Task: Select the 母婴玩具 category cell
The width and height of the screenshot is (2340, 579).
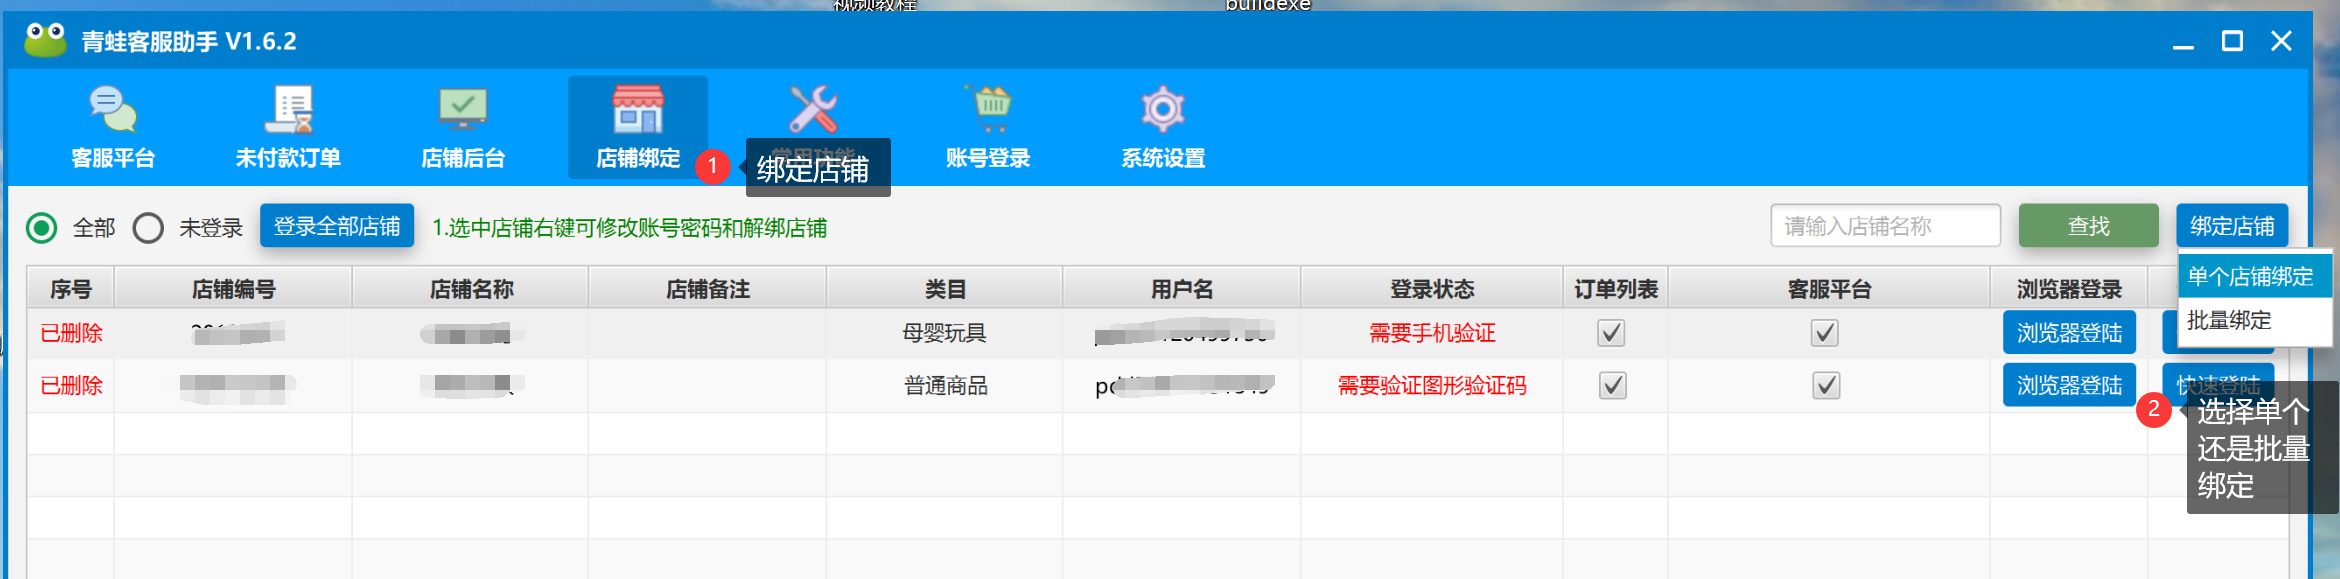Action: (x=945, y=333)
